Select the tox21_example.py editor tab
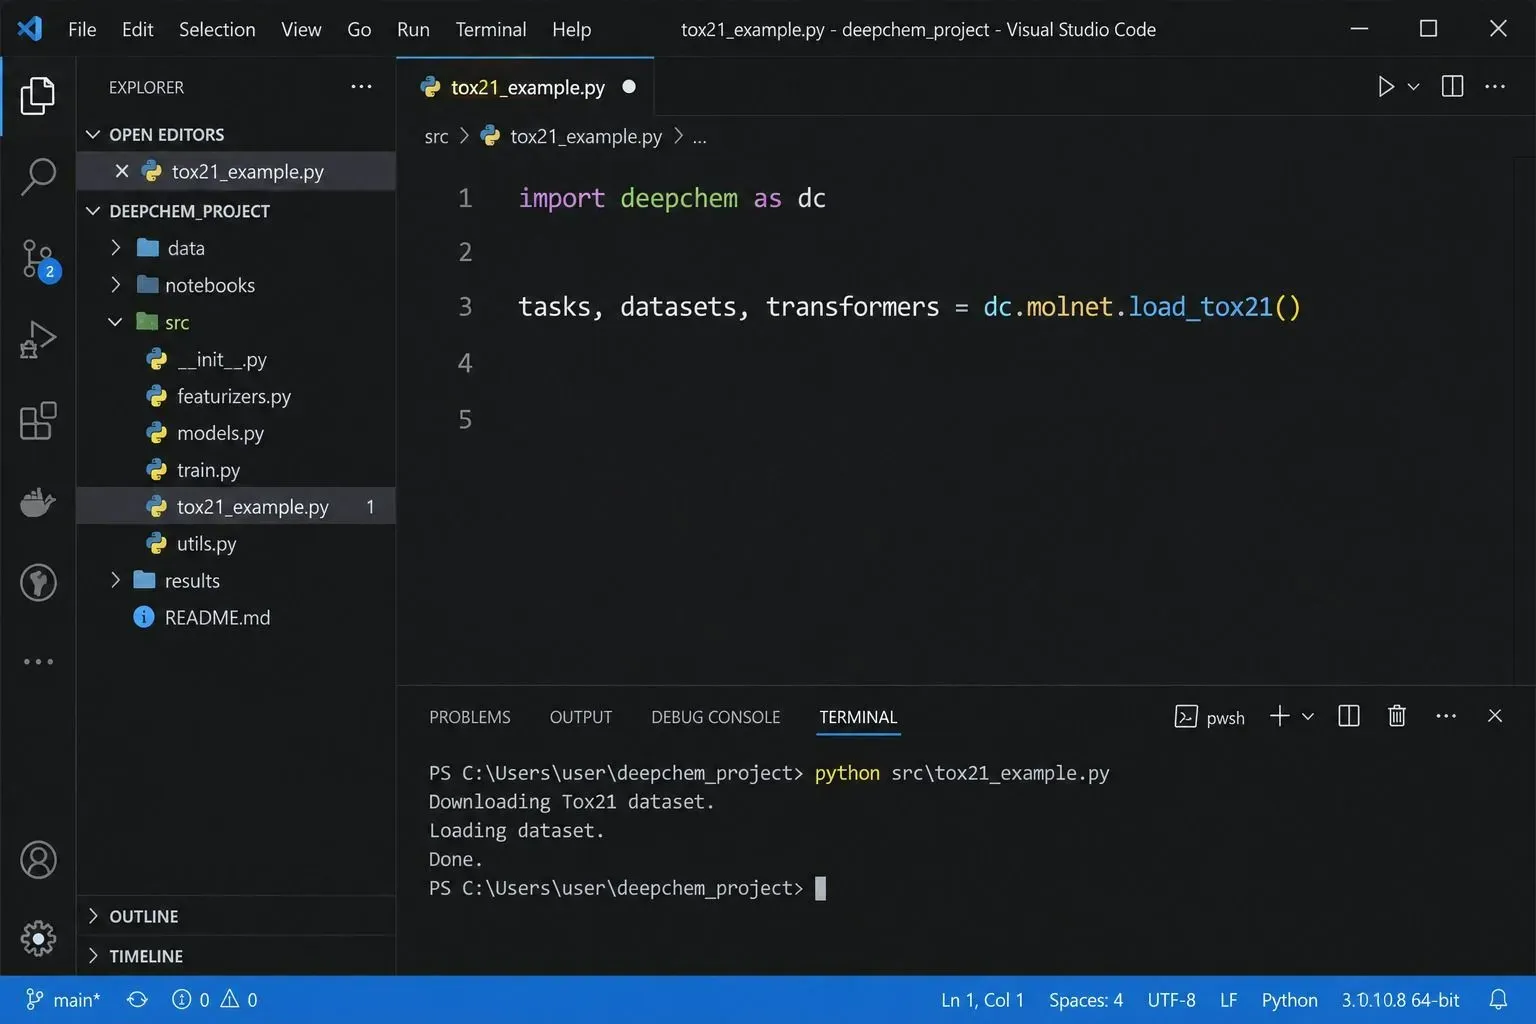 tap(525, 87)
